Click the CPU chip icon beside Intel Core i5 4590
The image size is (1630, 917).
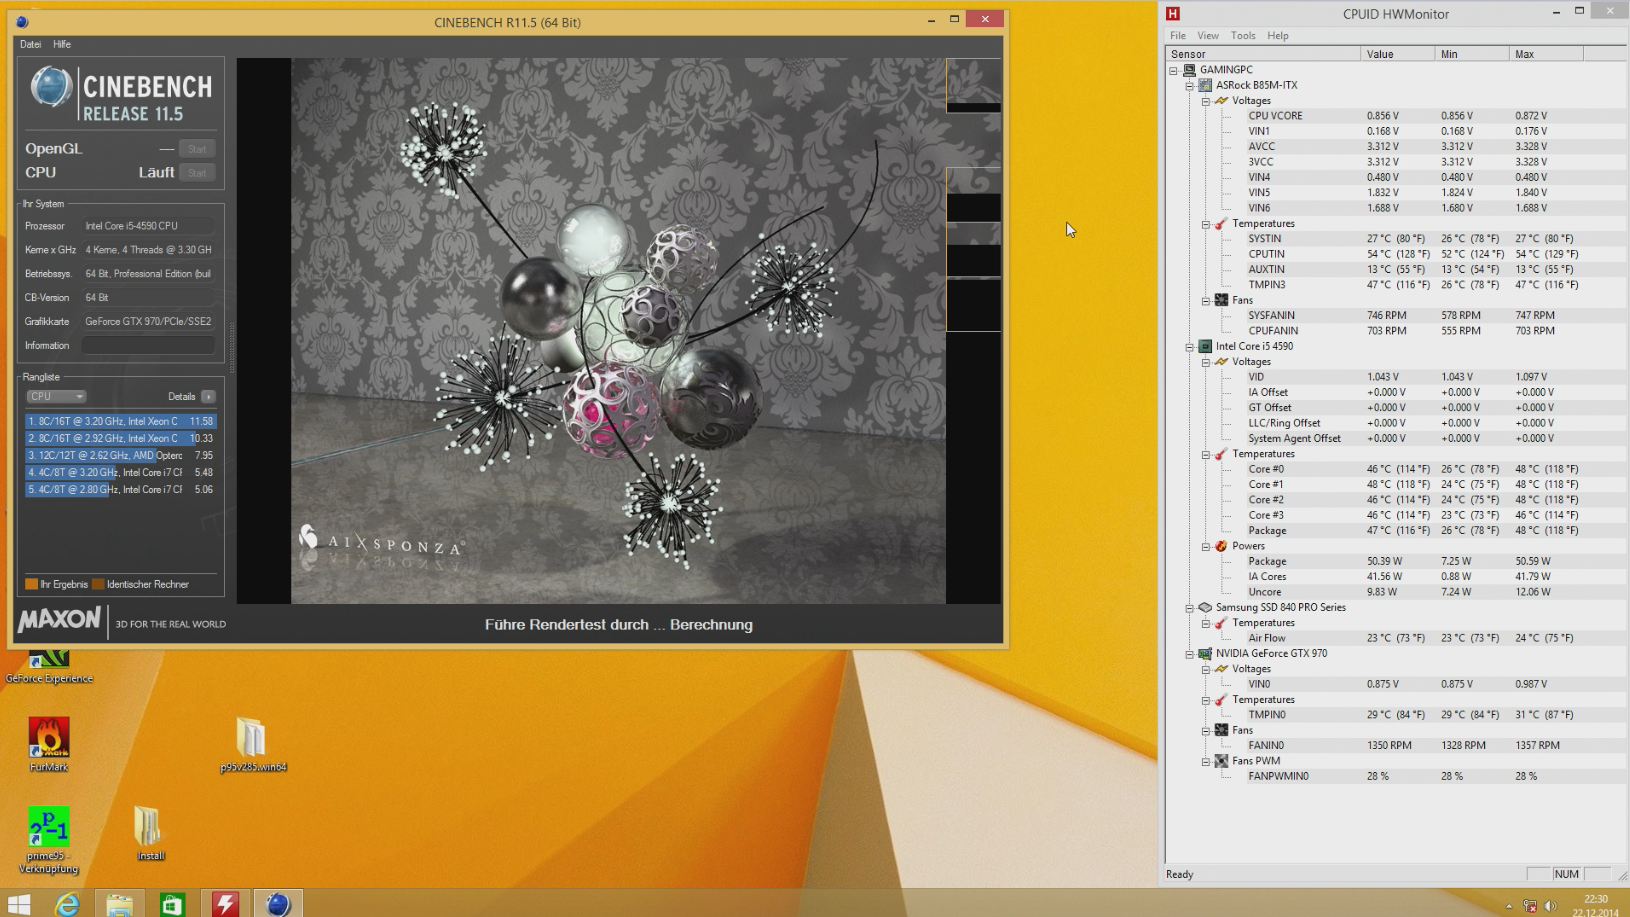click(1205, 347)
